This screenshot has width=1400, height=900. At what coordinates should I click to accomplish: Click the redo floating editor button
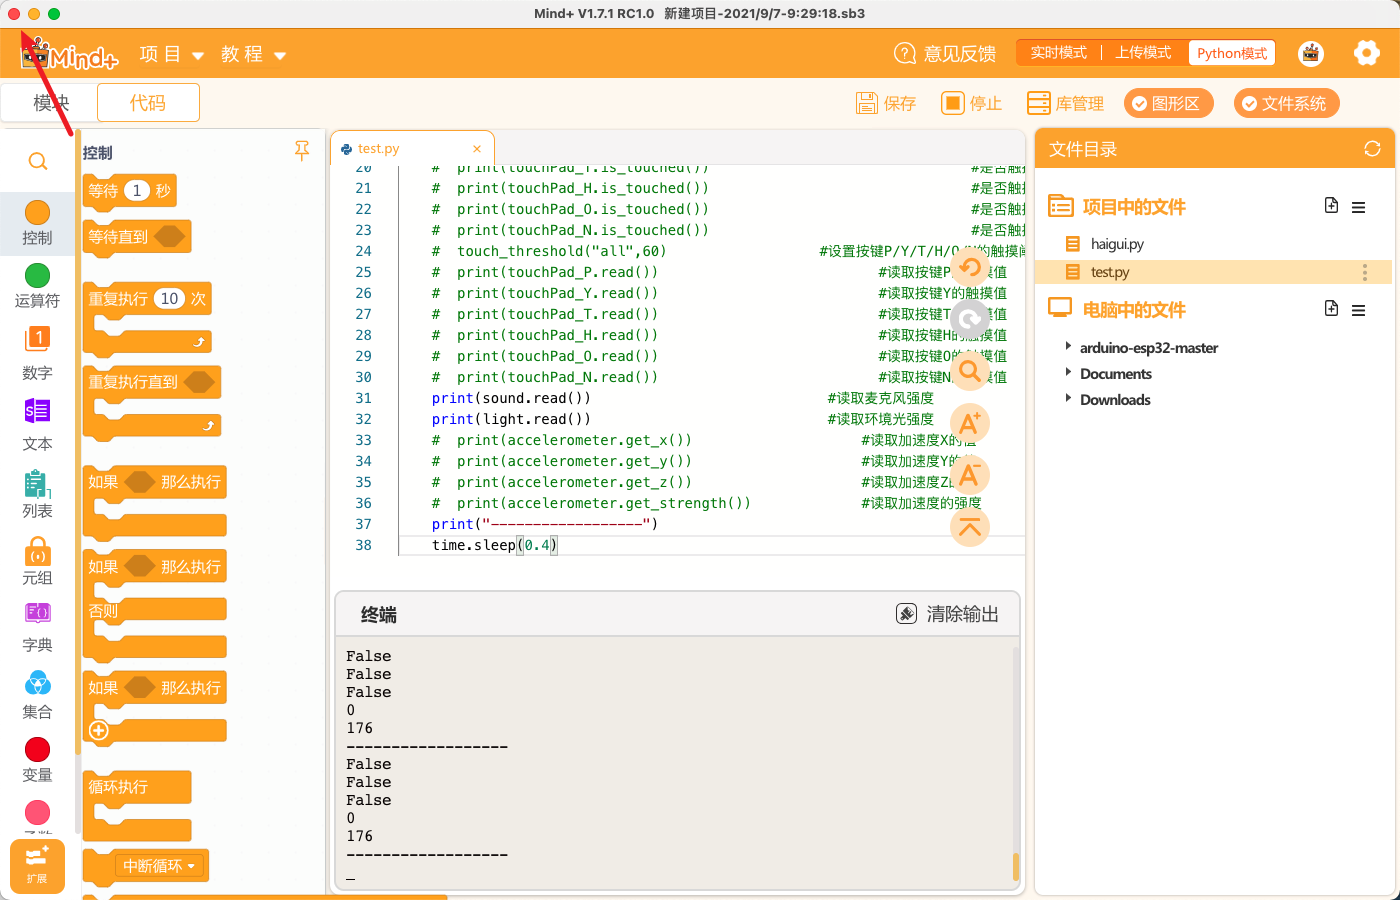969,320
